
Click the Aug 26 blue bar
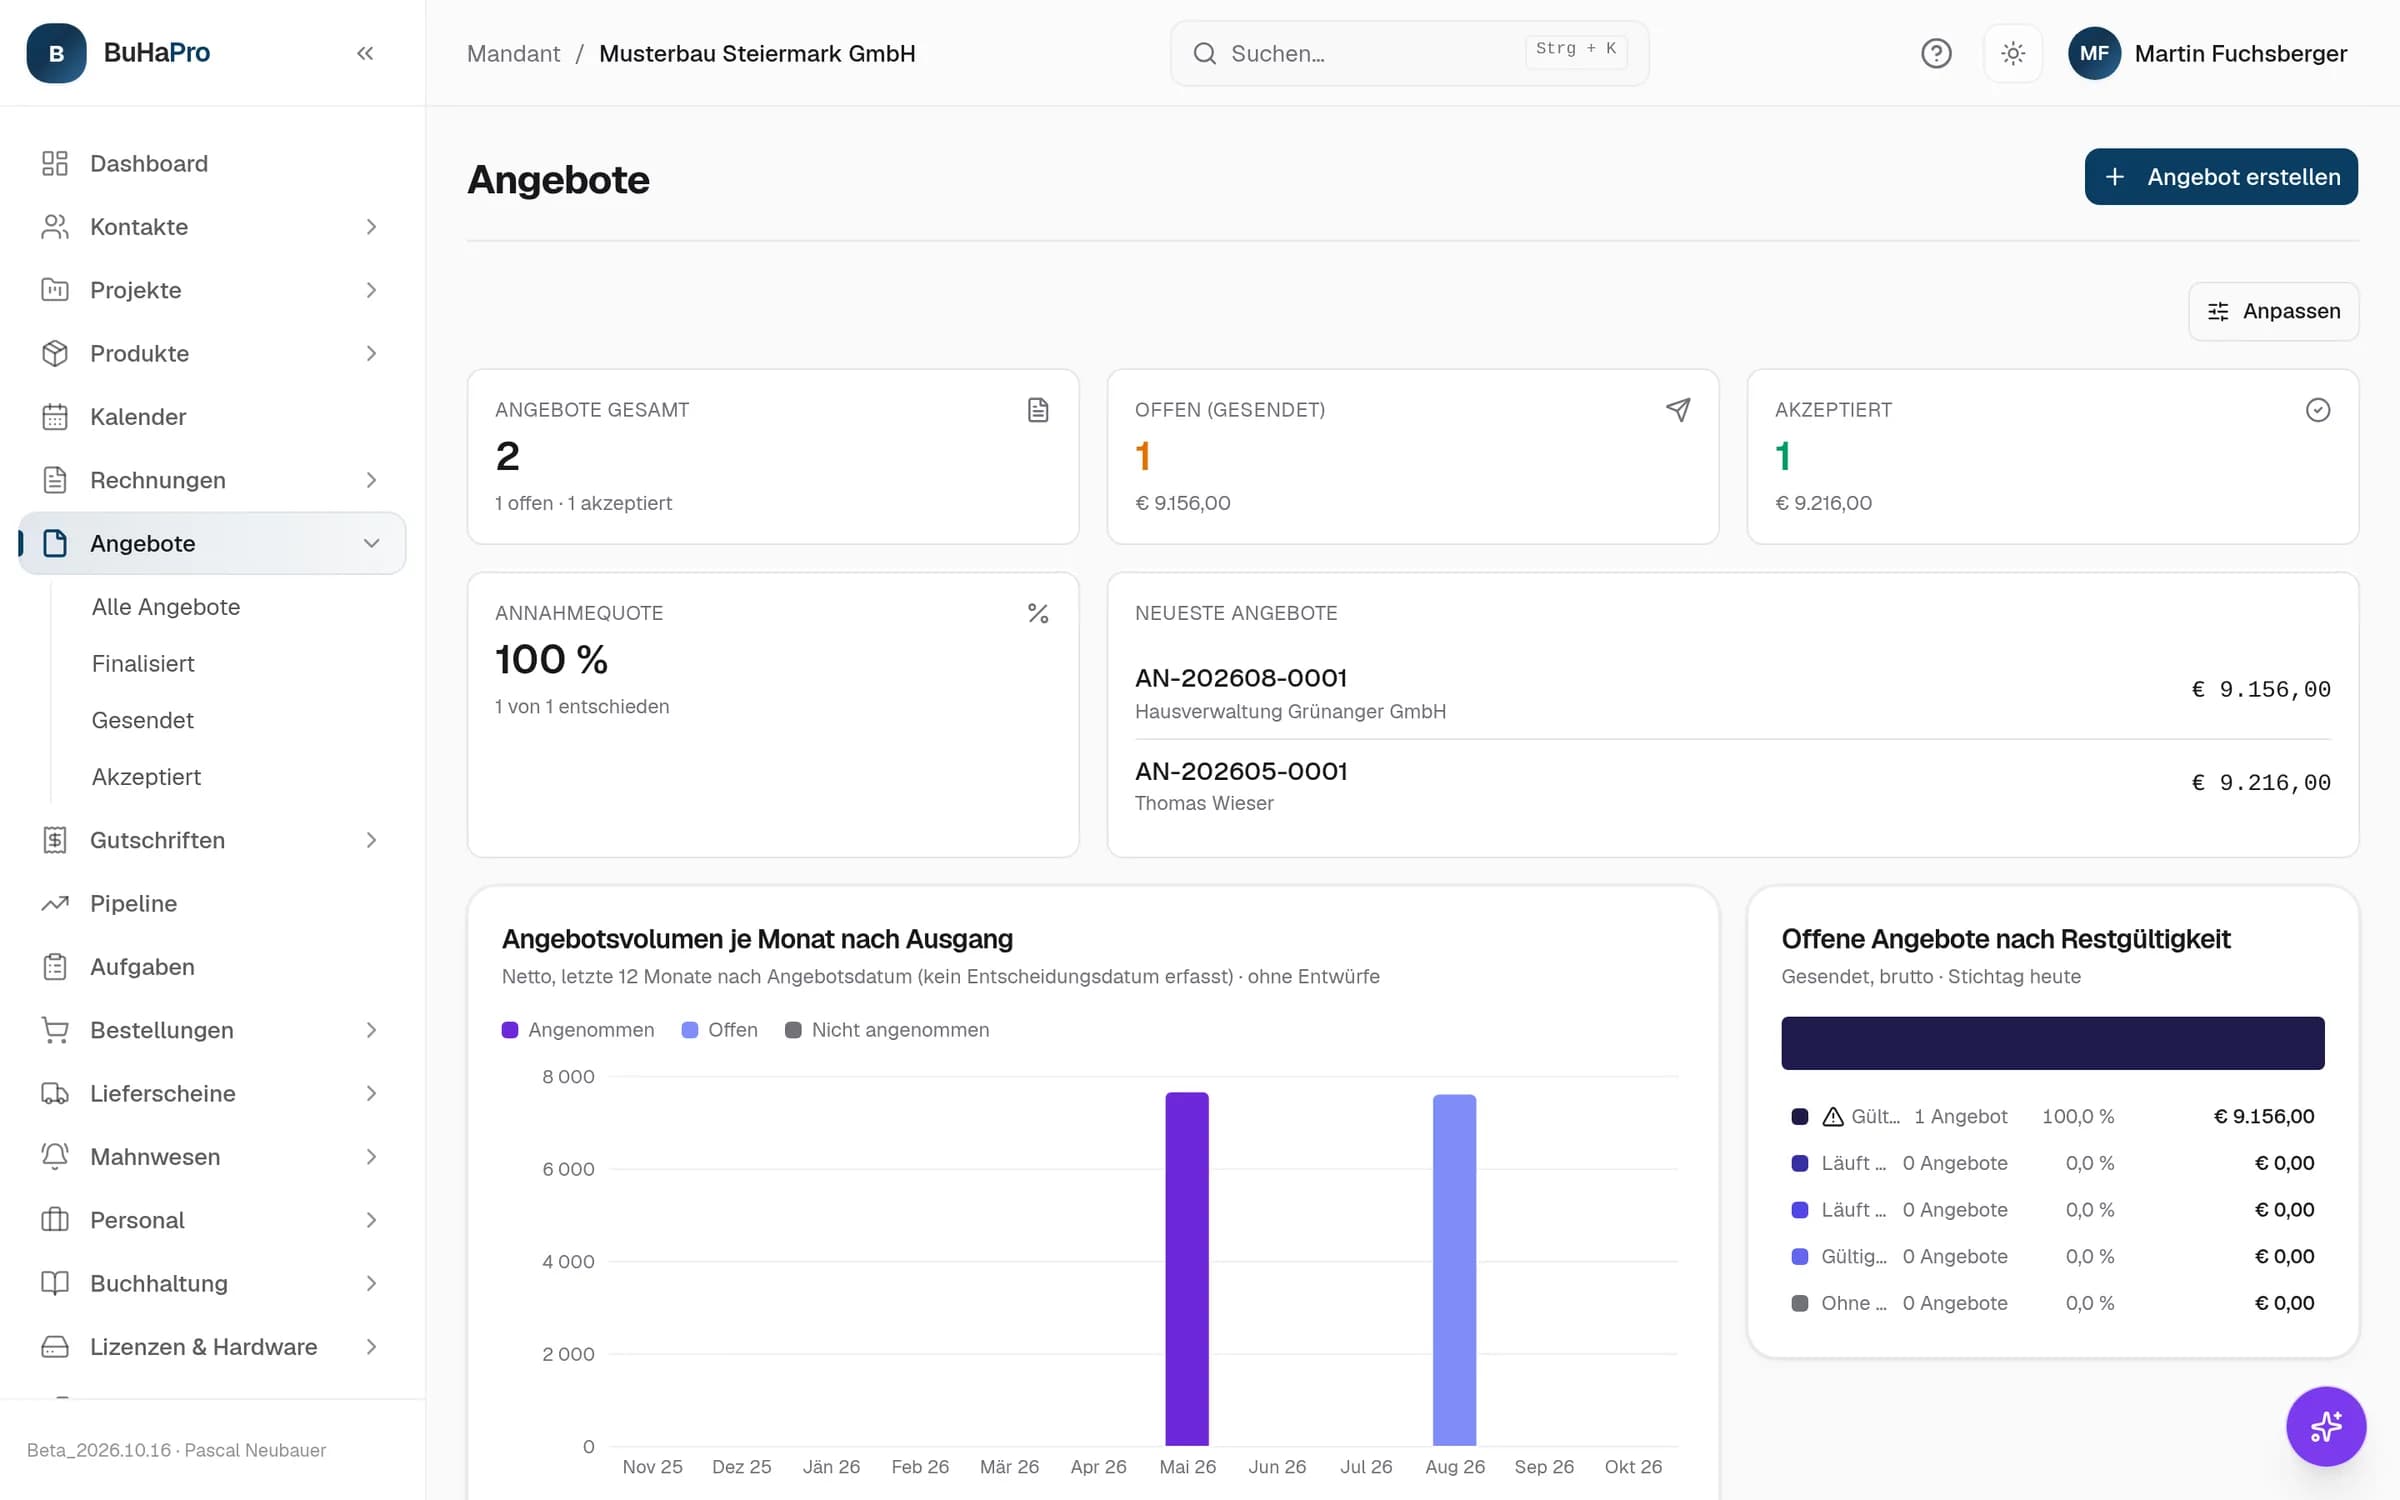tap(1454, 1270)
